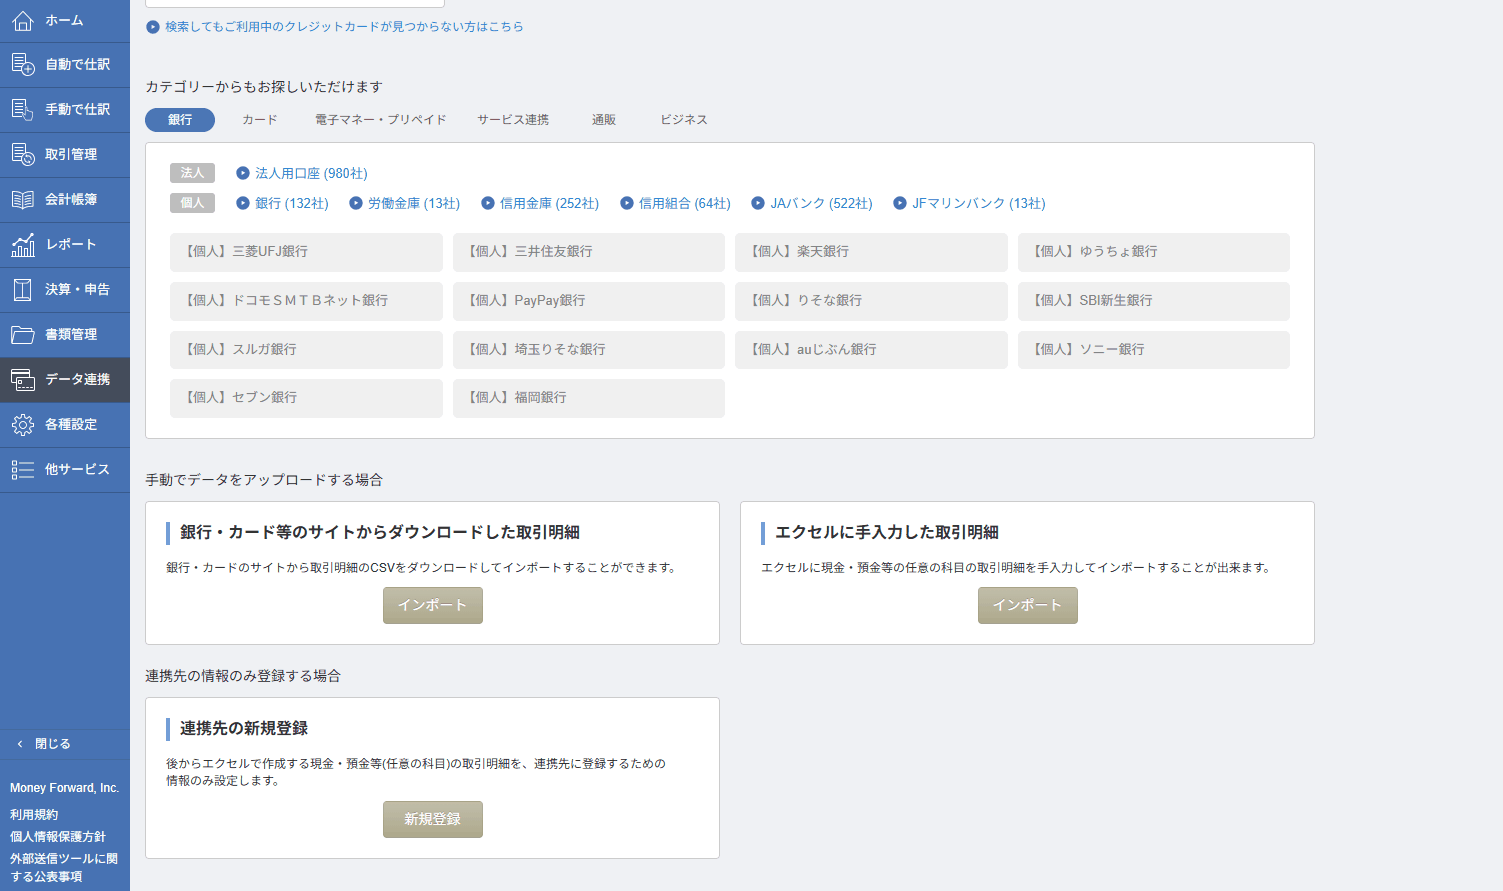1503x891 pixels.
Task: Switch to the カード category tab
Action: pyautogui.click(x=260, y=120)
